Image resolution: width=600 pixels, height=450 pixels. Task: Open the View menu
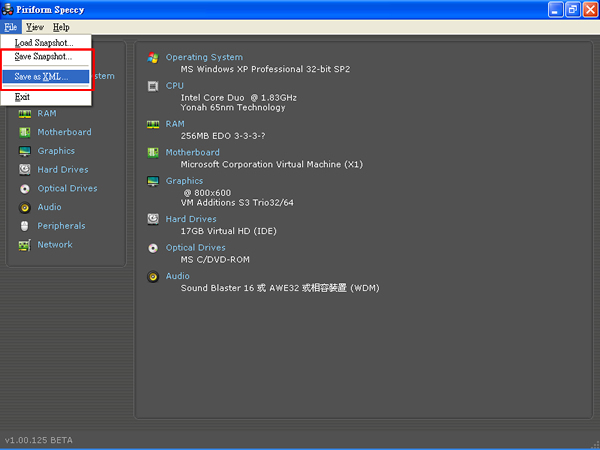(35, 27)
